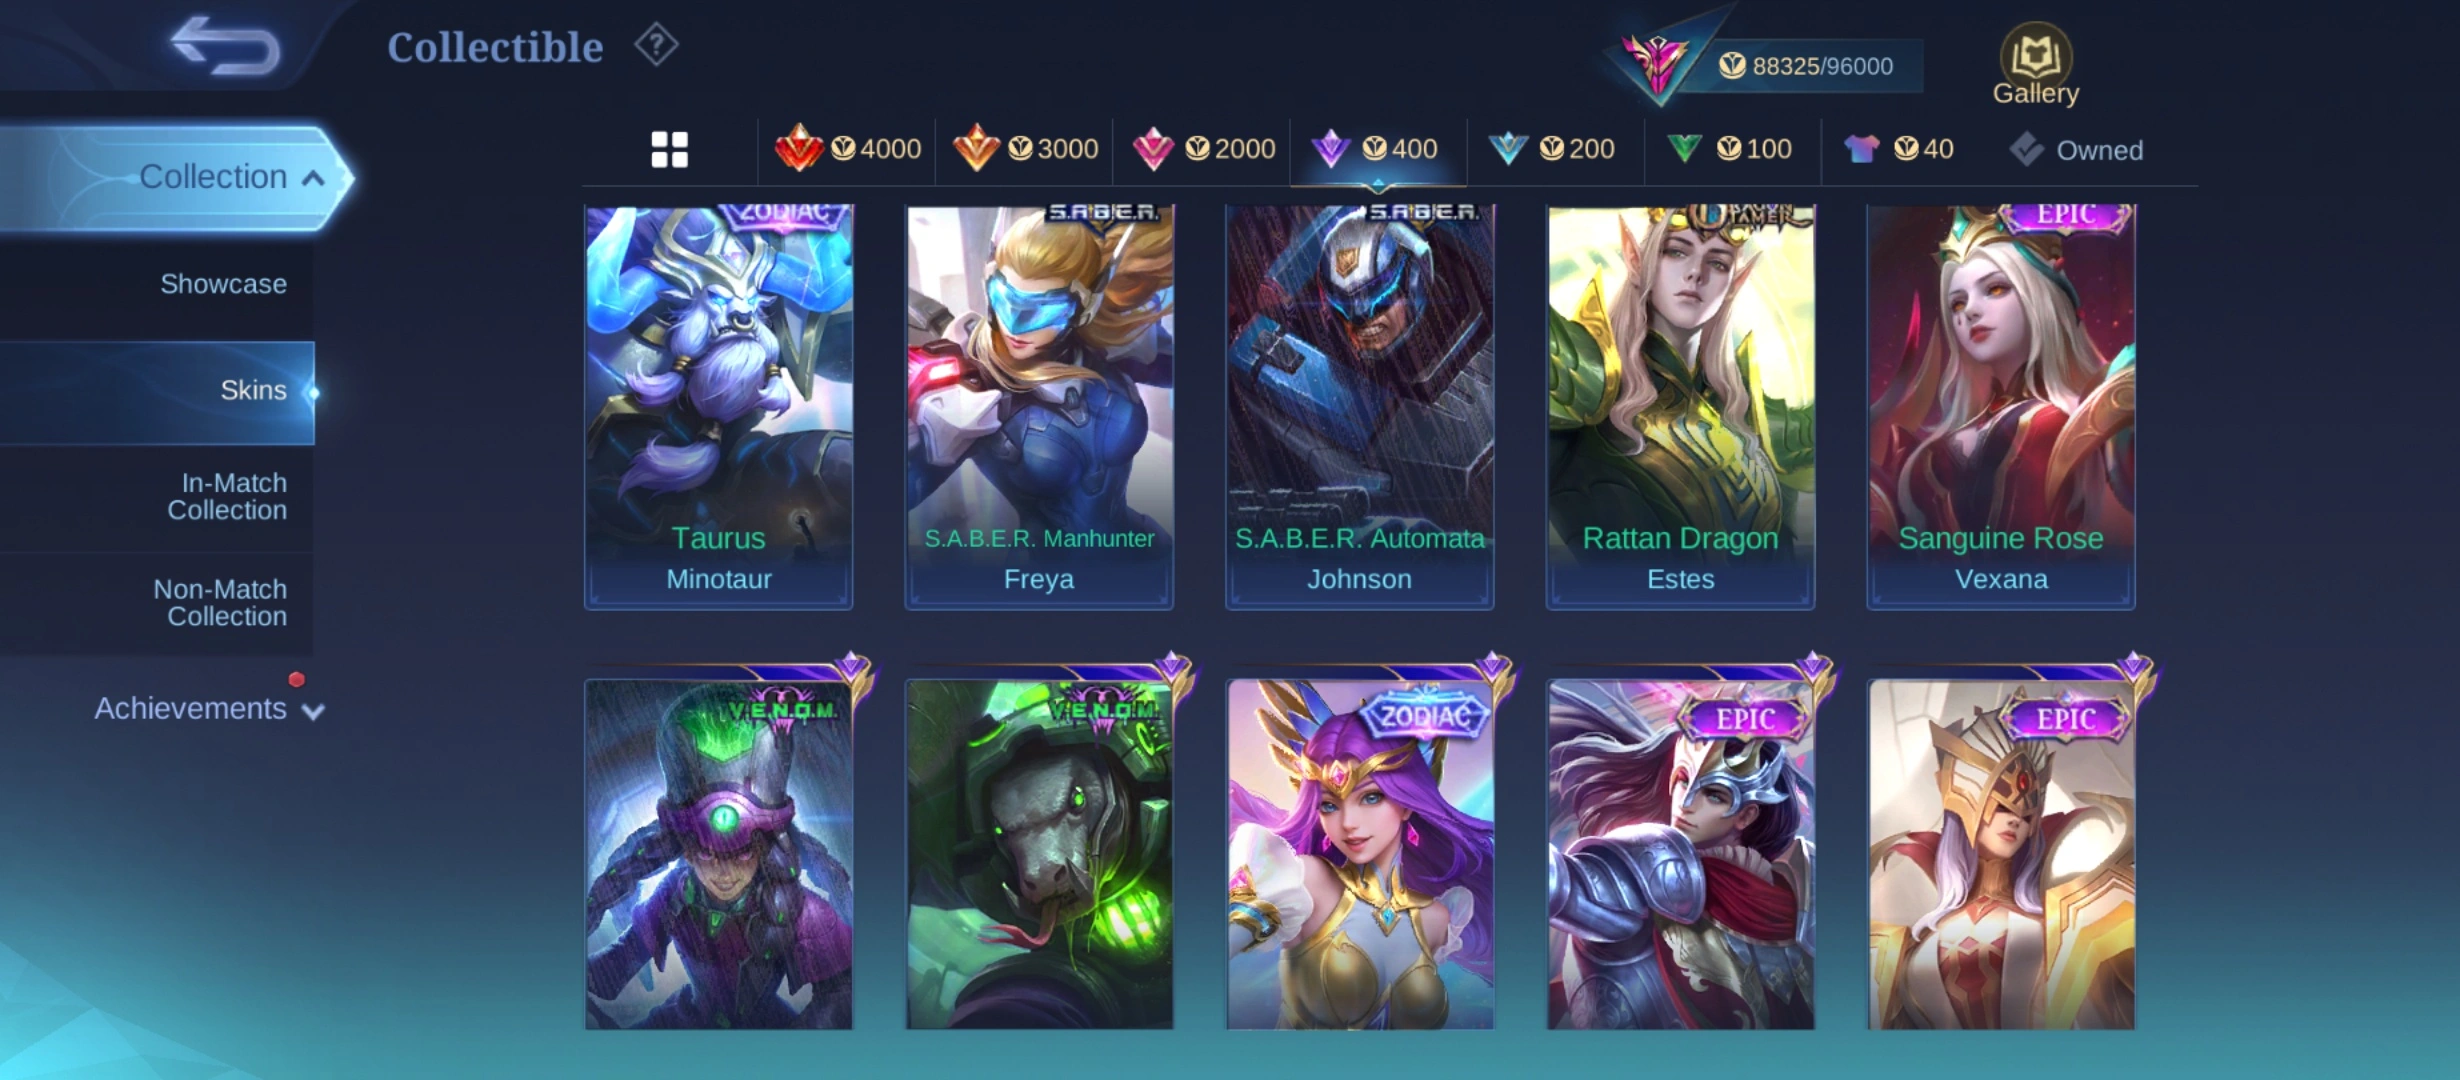Open Taurus Minotaur skin card

pos(719,407)
